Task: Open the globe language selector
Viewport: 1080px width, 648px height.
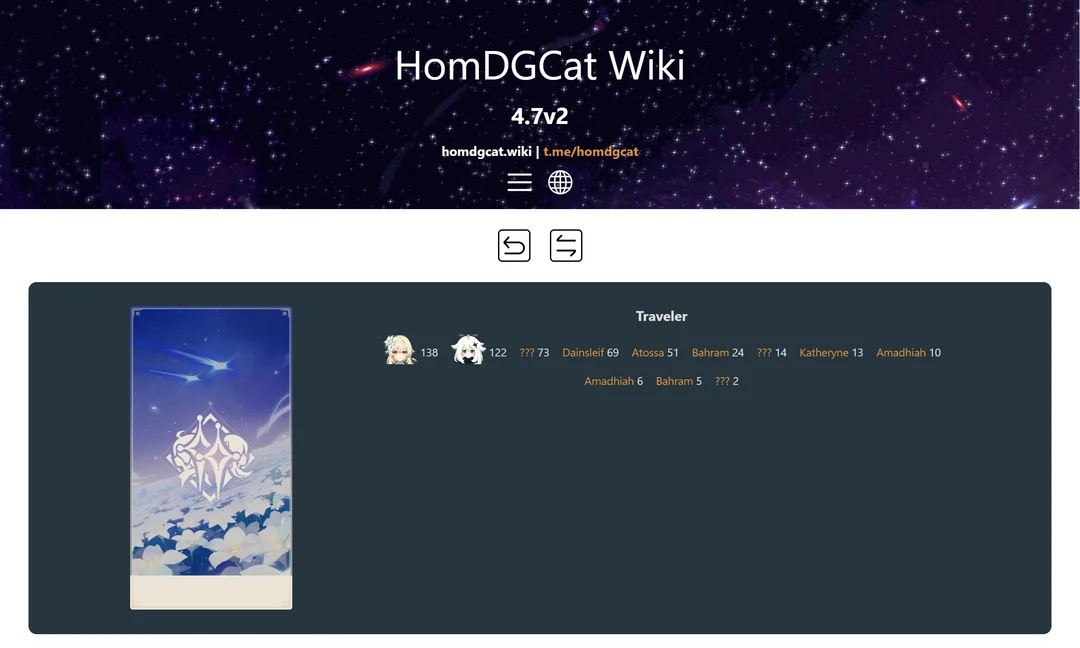Action: pyautogui.click(x=560, y=182)
